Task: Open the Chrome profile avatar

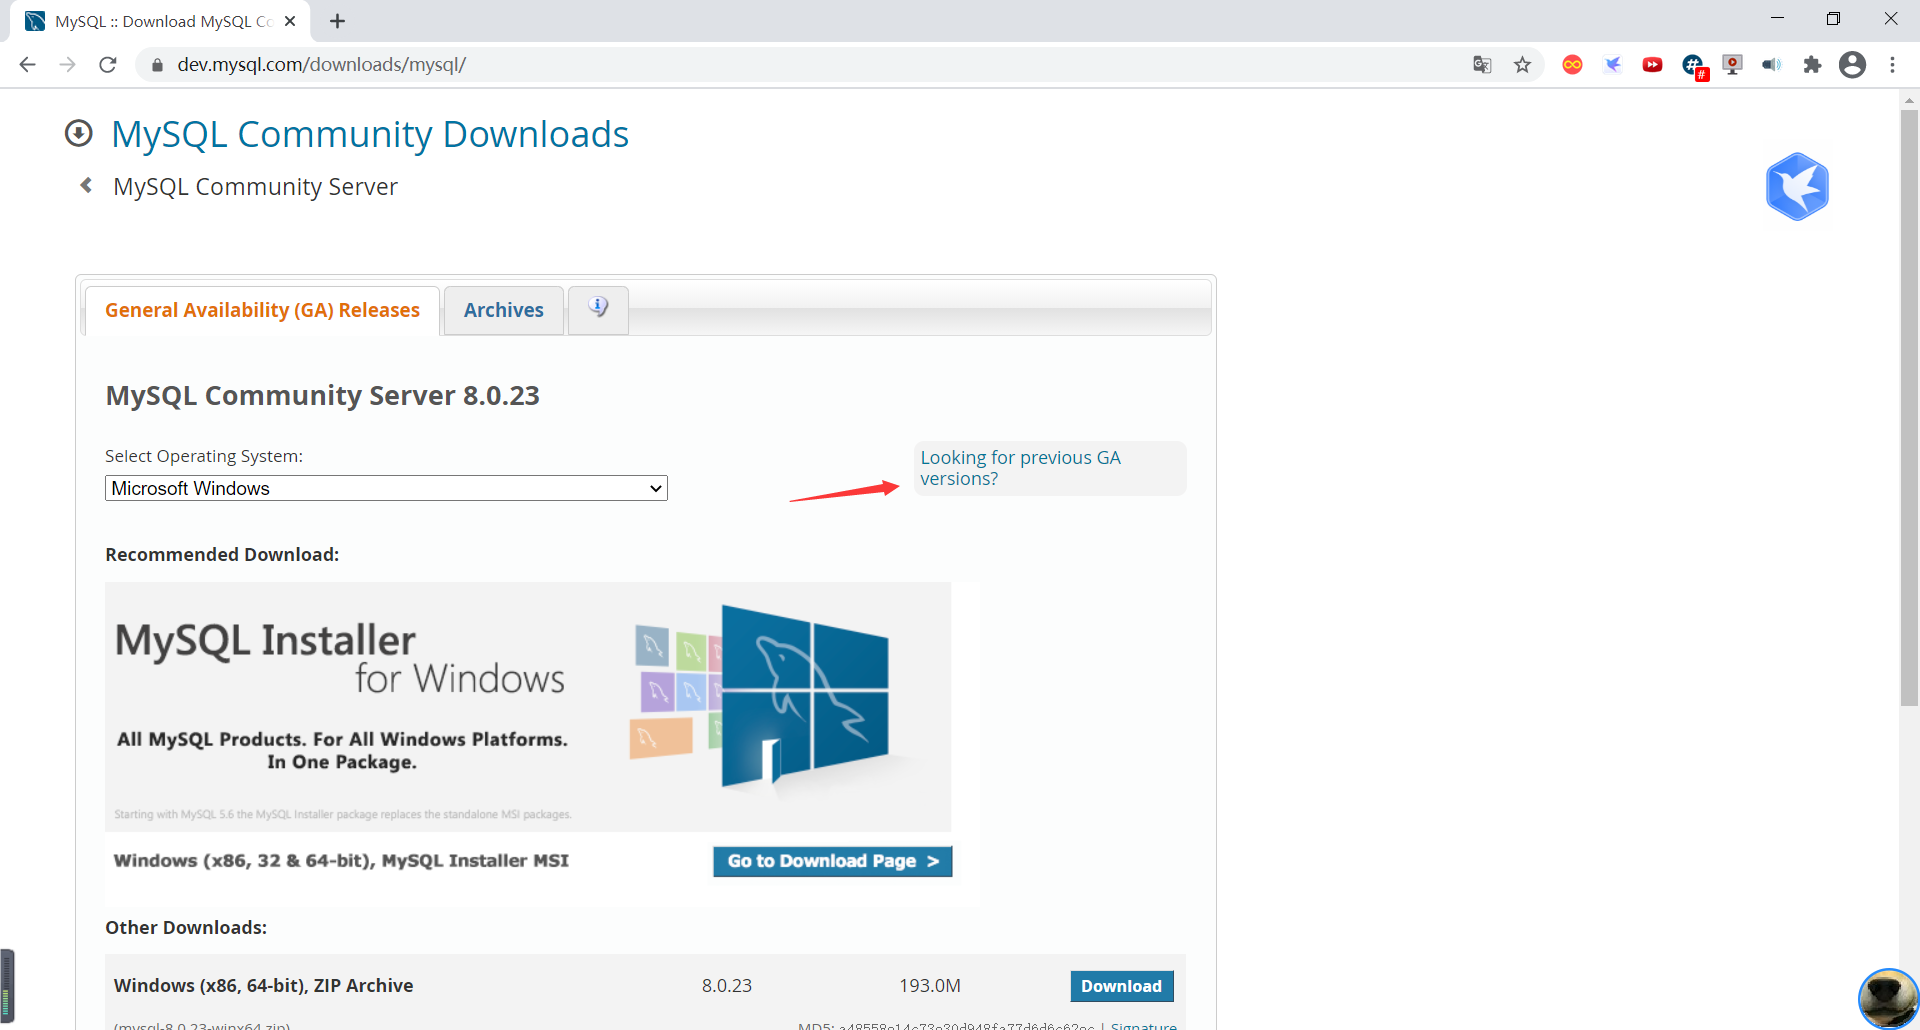Action: pos(1852,65)
